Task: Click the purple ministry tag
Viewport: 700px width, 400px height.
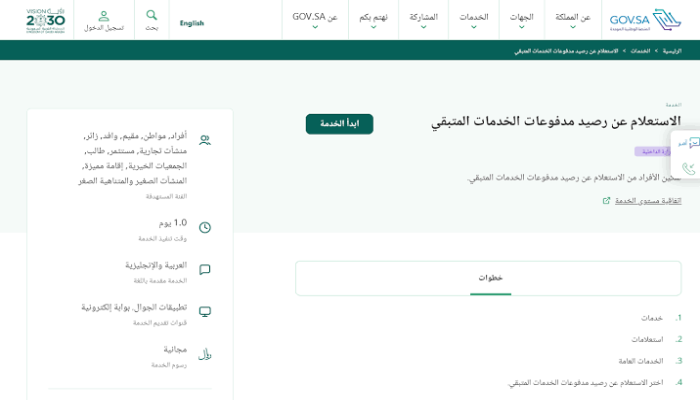Action: coord(652,152)
